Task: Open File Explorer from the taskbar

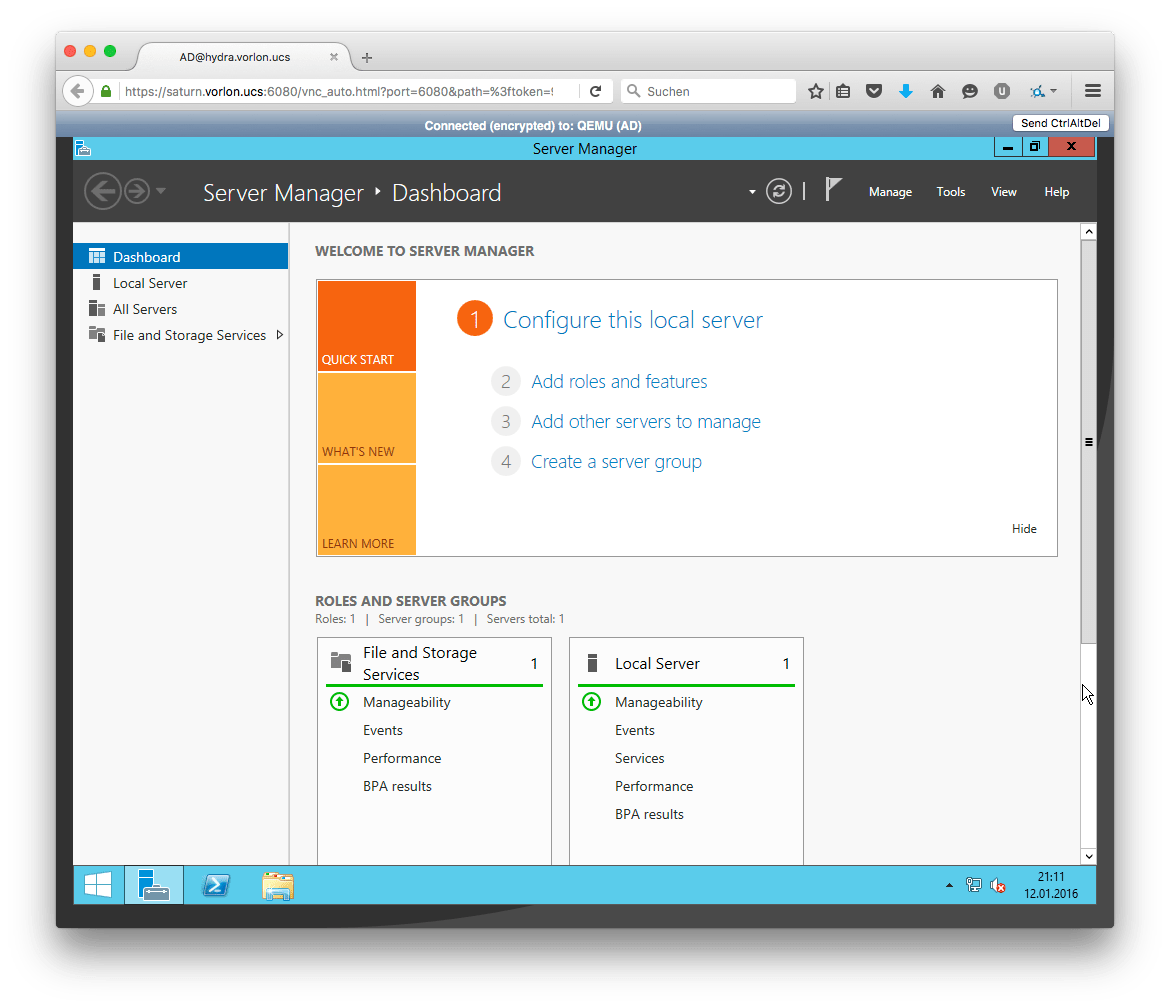Action: click(277, 885)
